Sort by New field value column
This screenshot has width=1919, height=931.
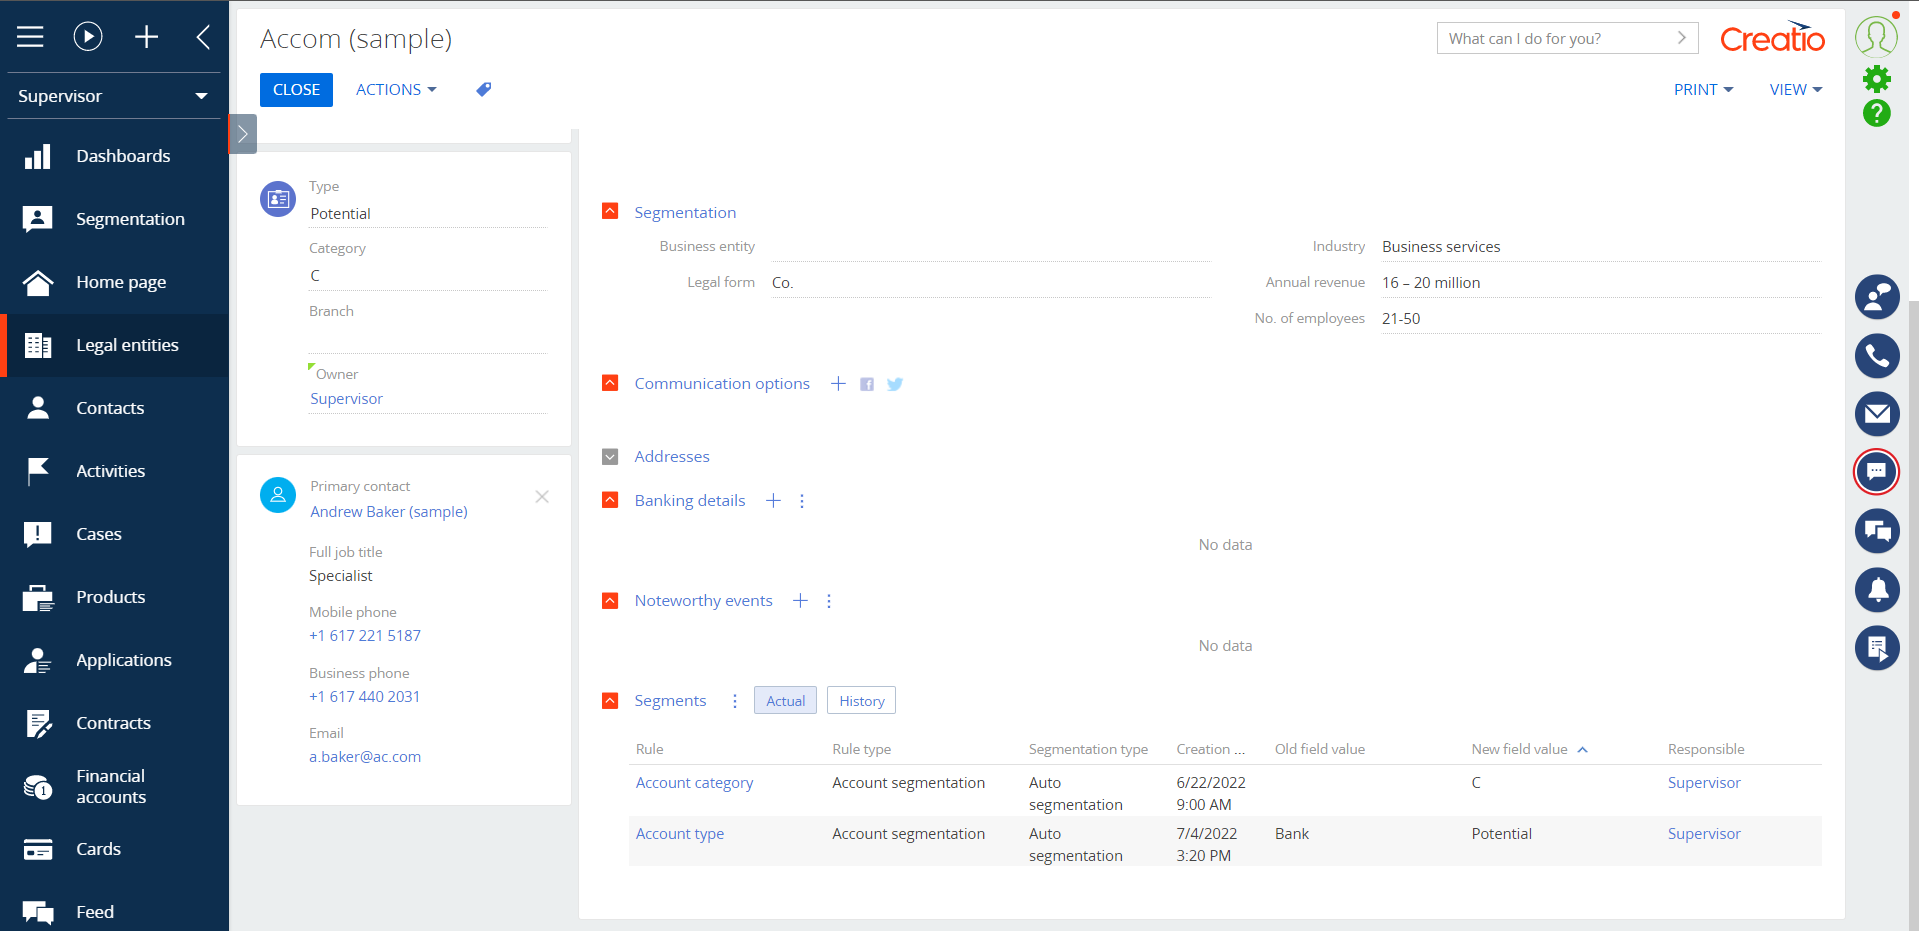(x=1519, y=749)
